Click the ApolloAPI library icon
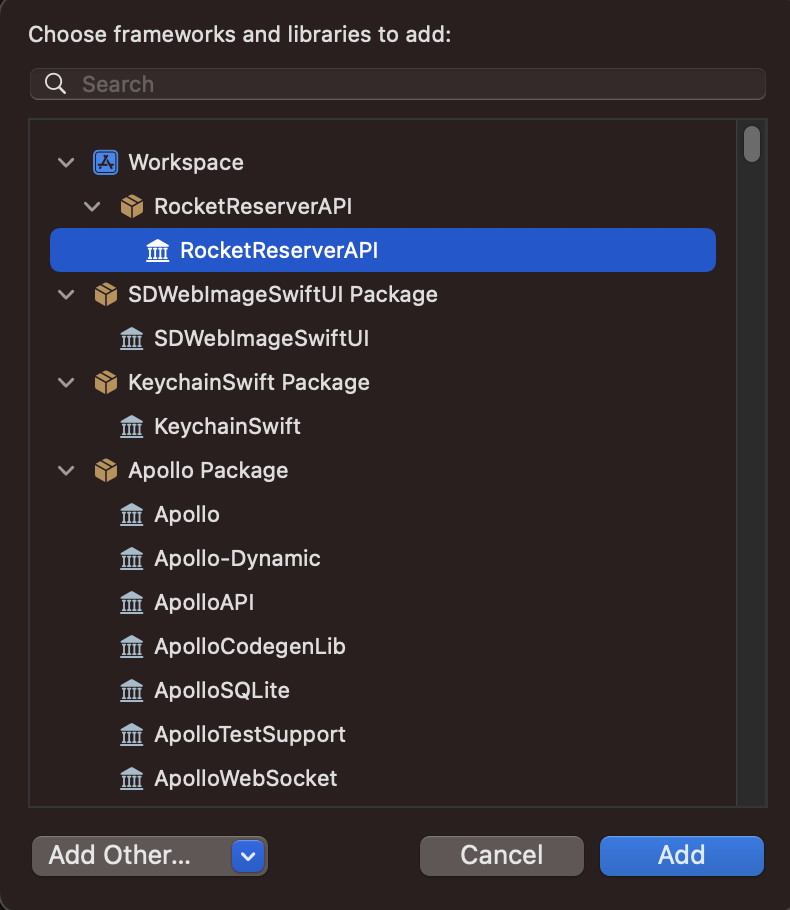790x910 pixels. click(132, 603)
